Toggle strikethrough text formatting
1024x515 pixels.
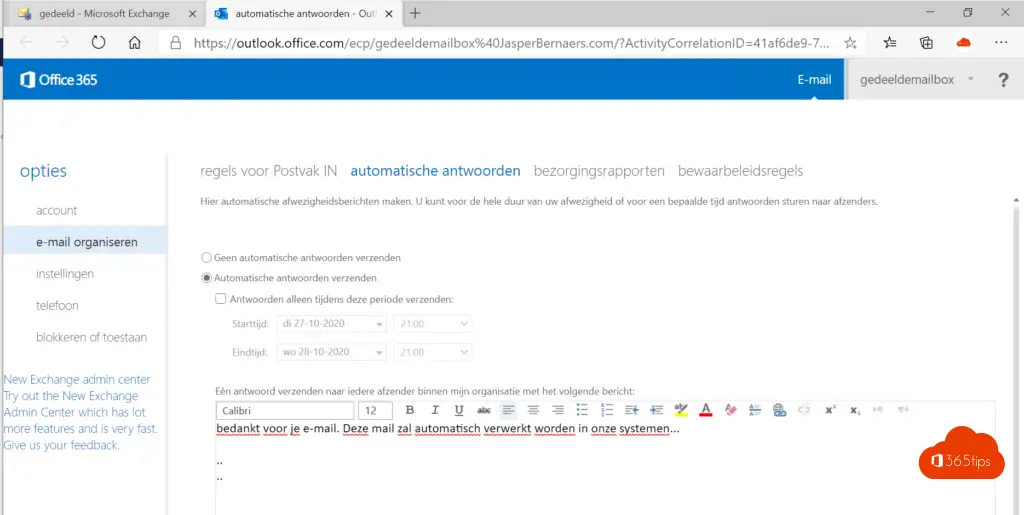tap(484, 410)
